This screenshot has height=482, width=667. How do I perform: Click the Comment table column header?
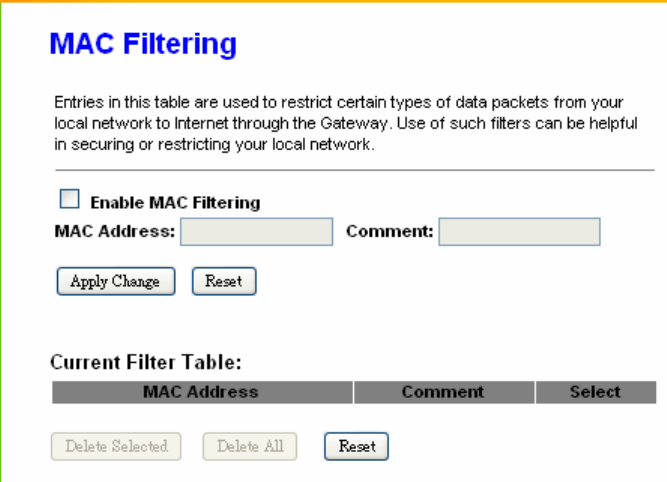tap(444, 392)
